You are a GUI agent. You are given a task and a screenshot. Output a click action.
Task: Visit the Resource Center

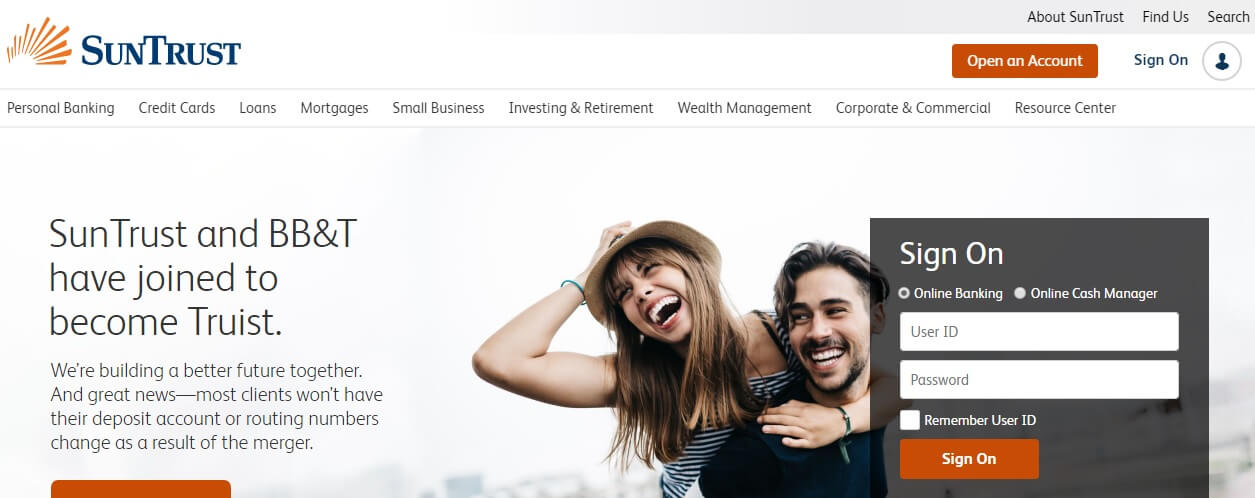pos(1065,108)
